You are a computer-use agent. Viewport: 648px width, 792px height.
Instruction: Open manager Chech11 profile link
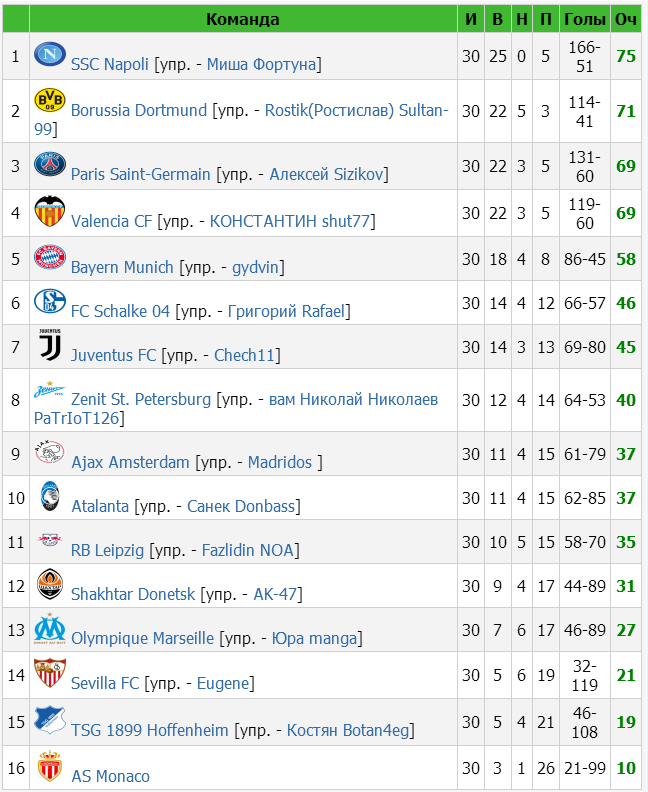click(245, 355)
